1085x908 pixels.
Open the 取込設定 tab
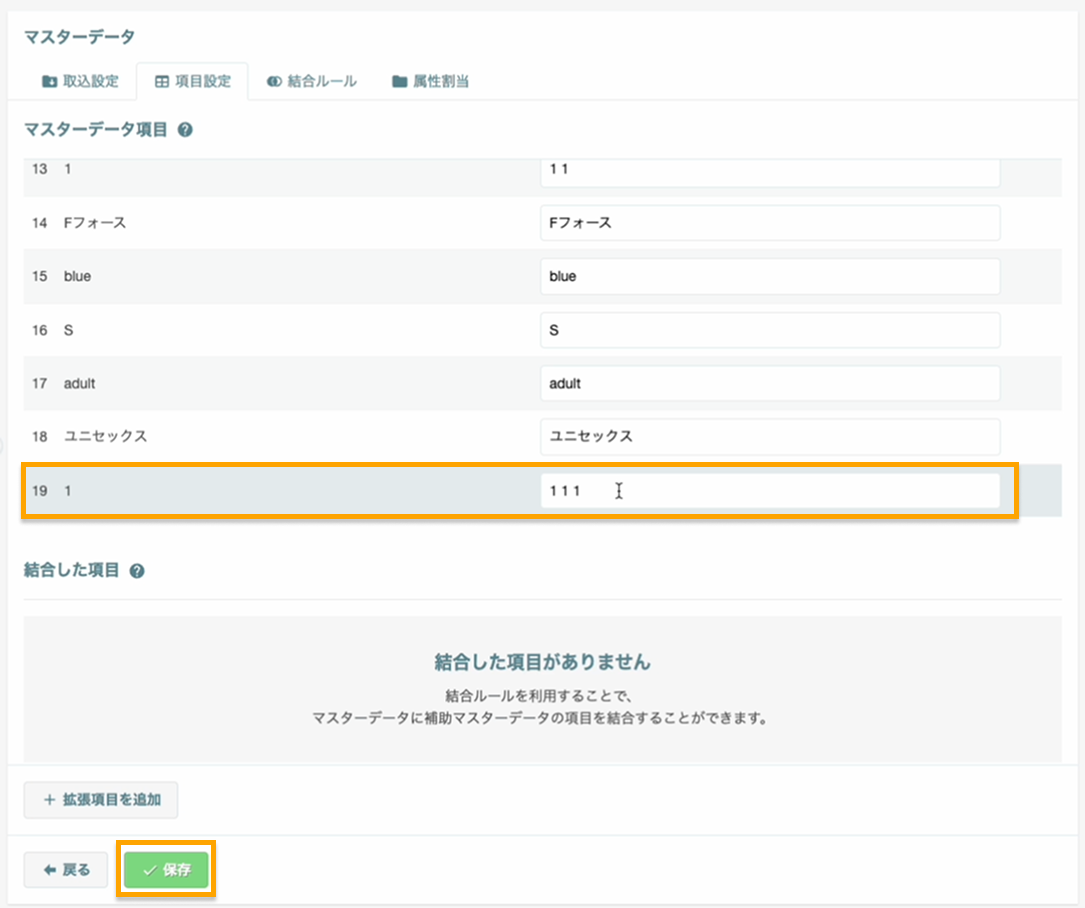pos(80,82)
